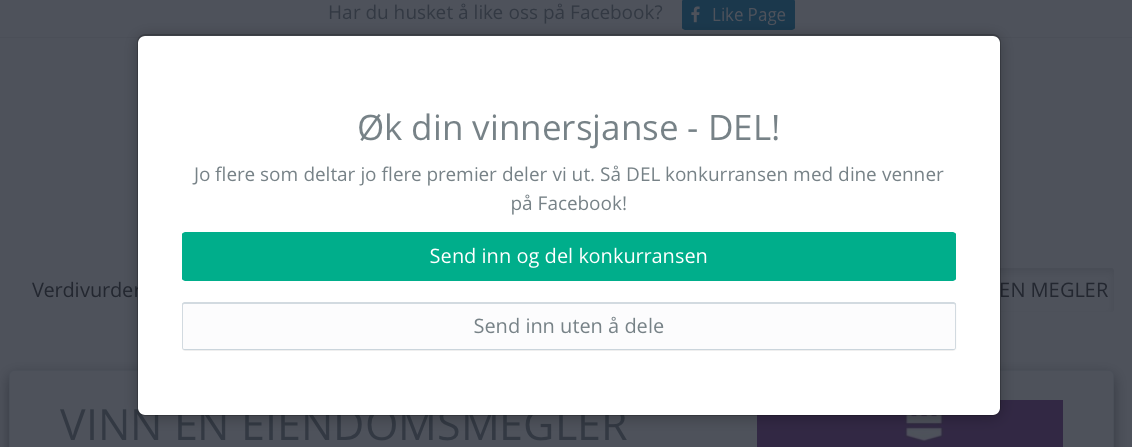
Task: Click the shield icon on the purple banner
Action: pyautogui.click(x=923, y=426)
